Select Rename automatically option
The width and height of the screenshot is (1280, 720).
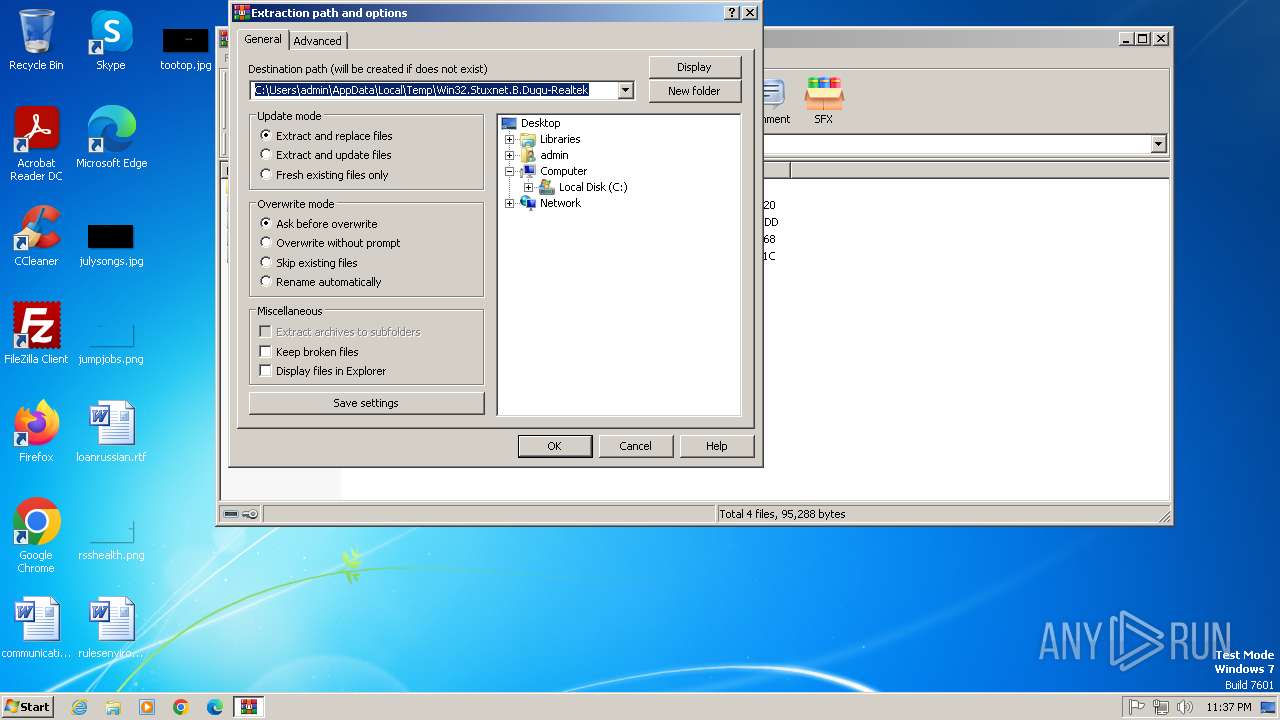coord(320,282)
